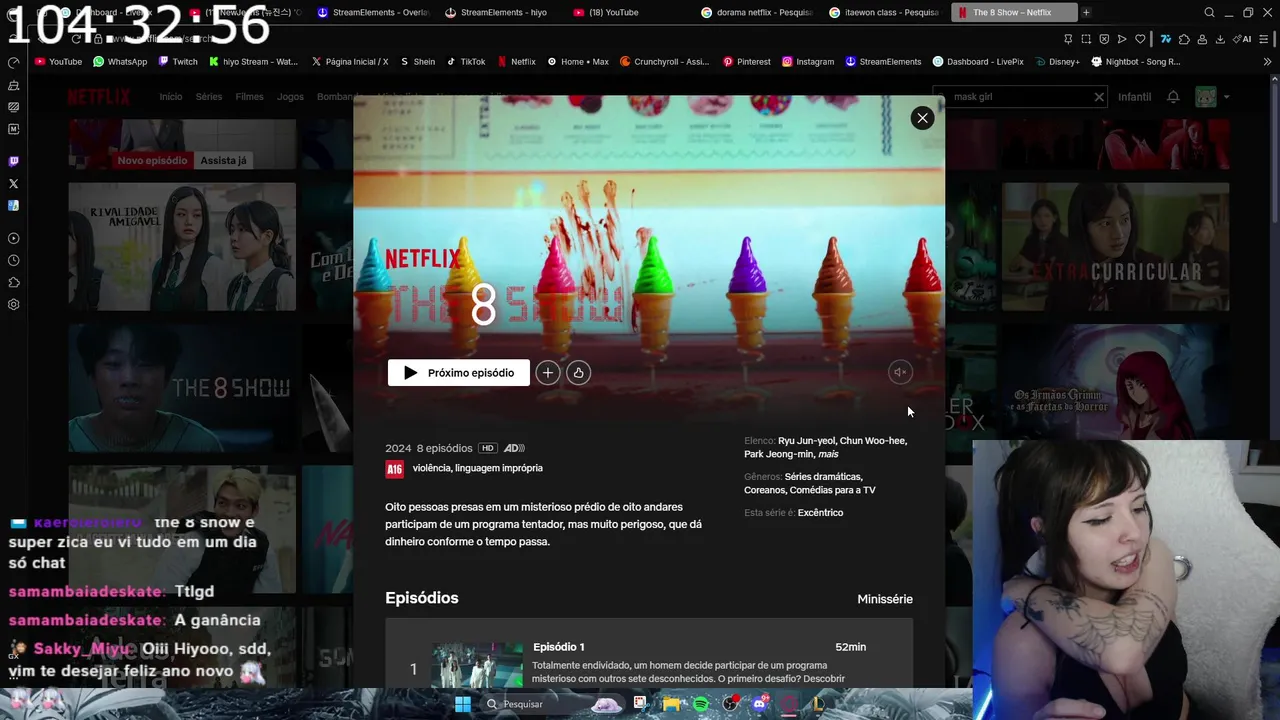Image resolution: width=1280 pixels, height=720 pixels.
Task: Open the 'Os Irmãos Grimm' series thumbnail
Action: tap(1116, 389)
